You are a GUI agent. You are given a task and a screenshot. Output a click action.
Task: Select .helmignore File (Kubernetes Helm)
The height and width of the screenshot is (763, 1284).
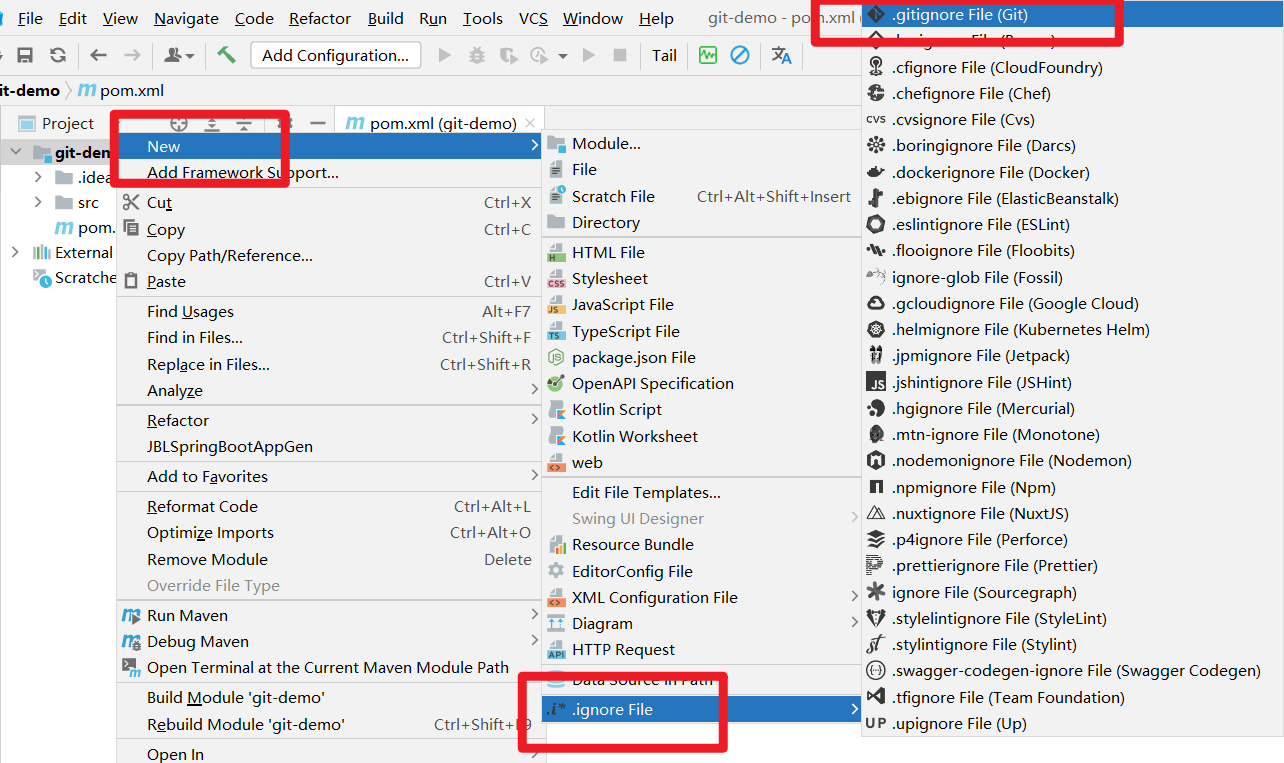(1071, 329)
